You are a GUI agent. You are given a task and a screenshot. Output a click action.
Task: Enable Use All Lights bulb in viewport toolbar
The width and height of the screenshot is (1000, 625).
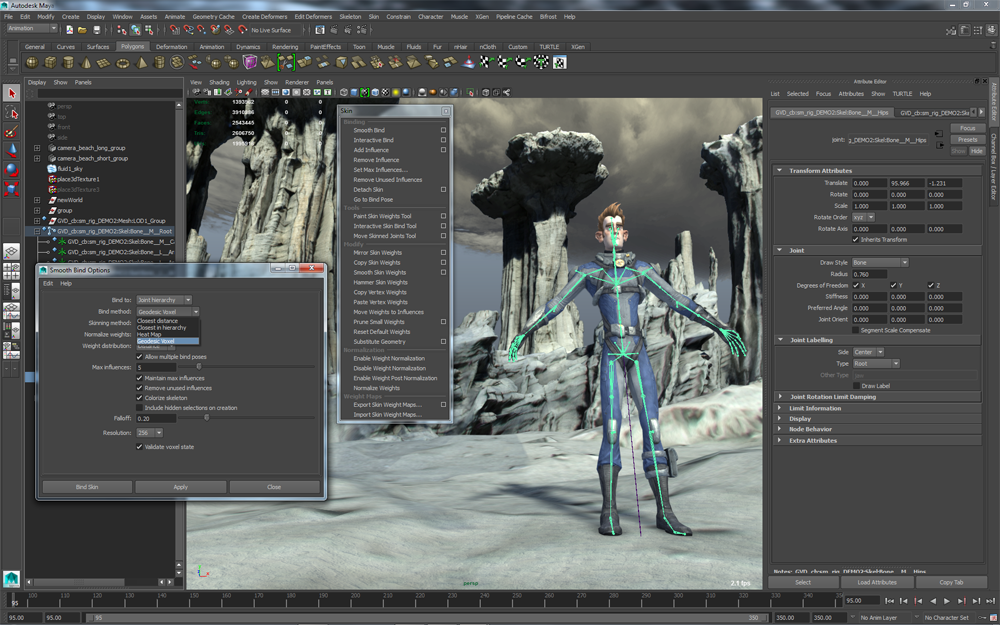click(x=396, y=92)
